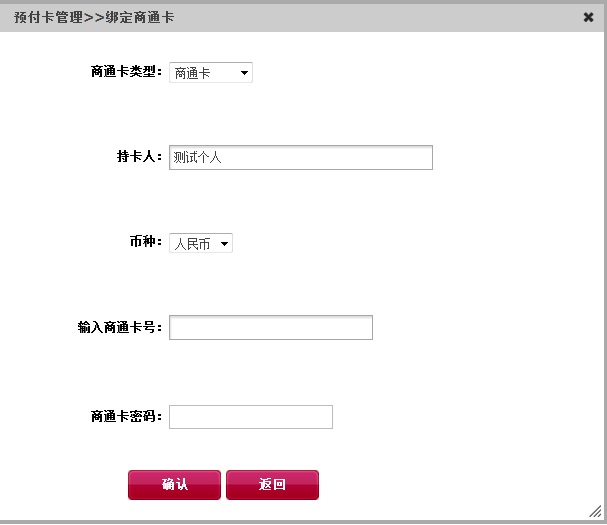Open the 商通卡类型 dropdown list
This screenshot has width=607, height=525.
pyautogui.click(x=211, y=72)
